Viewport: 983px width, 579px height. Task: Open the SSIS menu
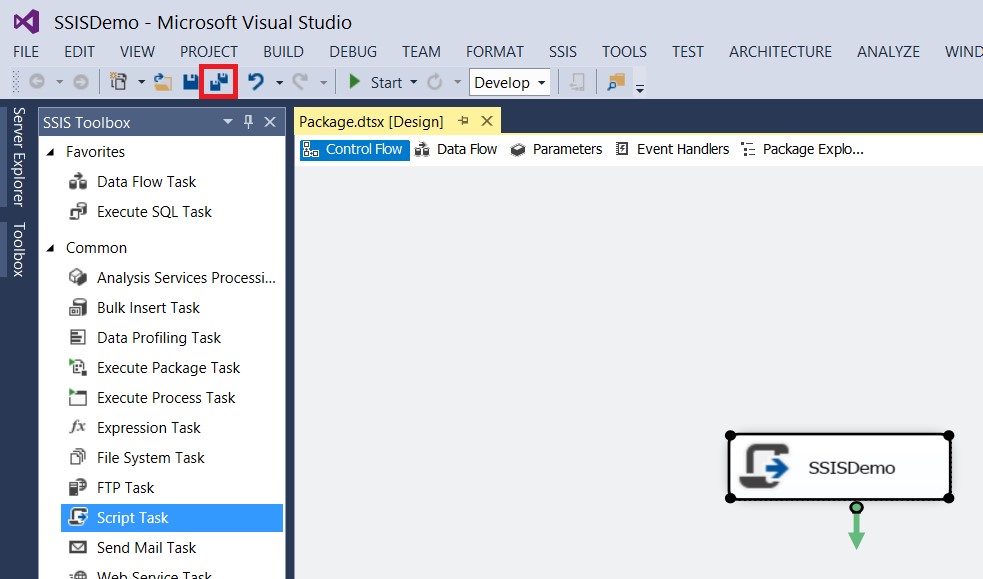[x=562, y=51]
